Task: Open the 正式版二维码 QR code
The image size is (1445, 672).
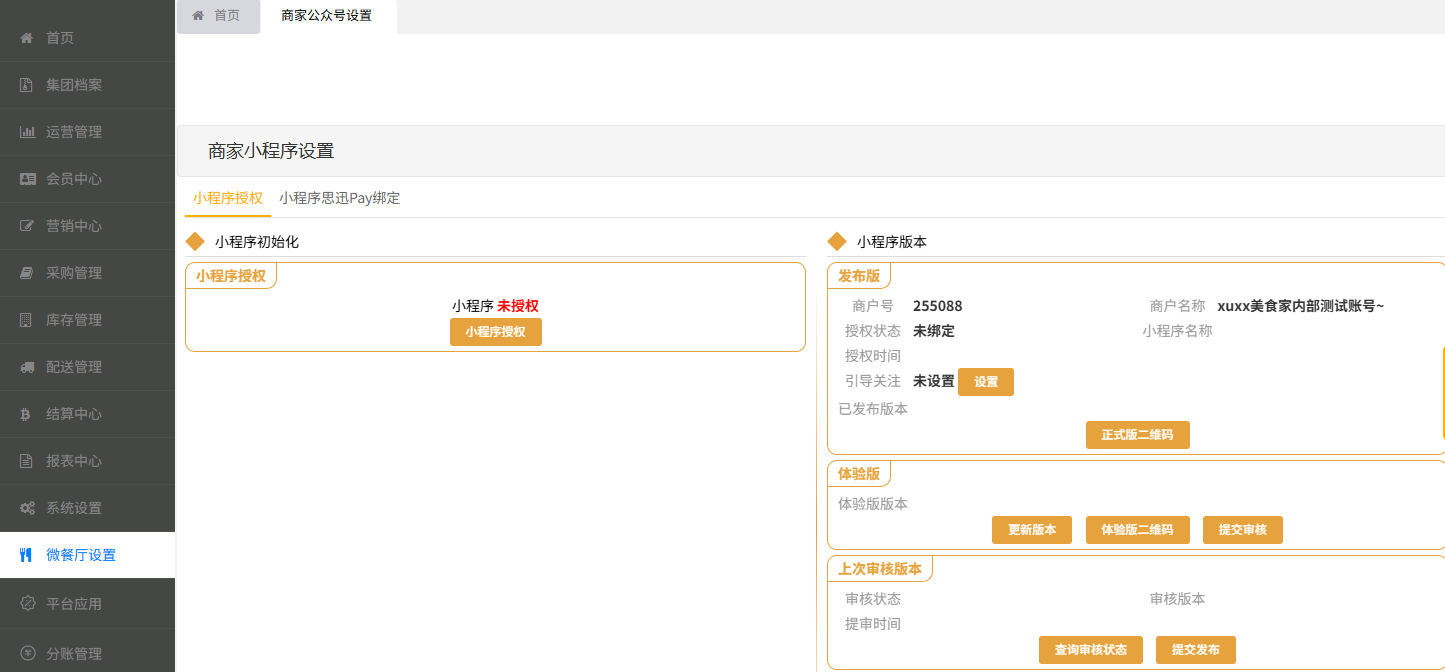Action: pos(1137,435)
